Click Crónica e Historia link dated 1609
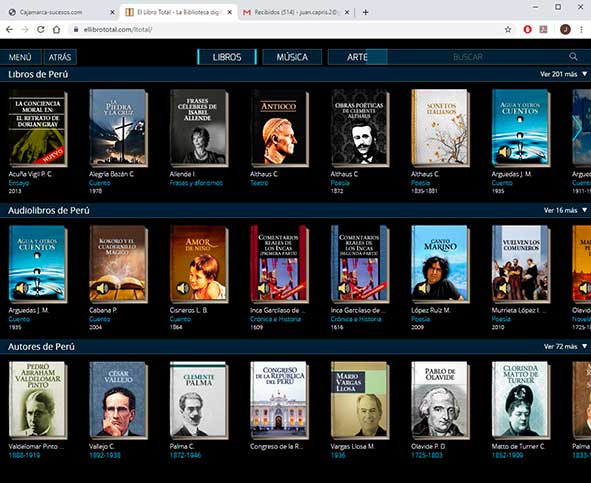Viewport: 591px width, 483px height. point(276,319)
